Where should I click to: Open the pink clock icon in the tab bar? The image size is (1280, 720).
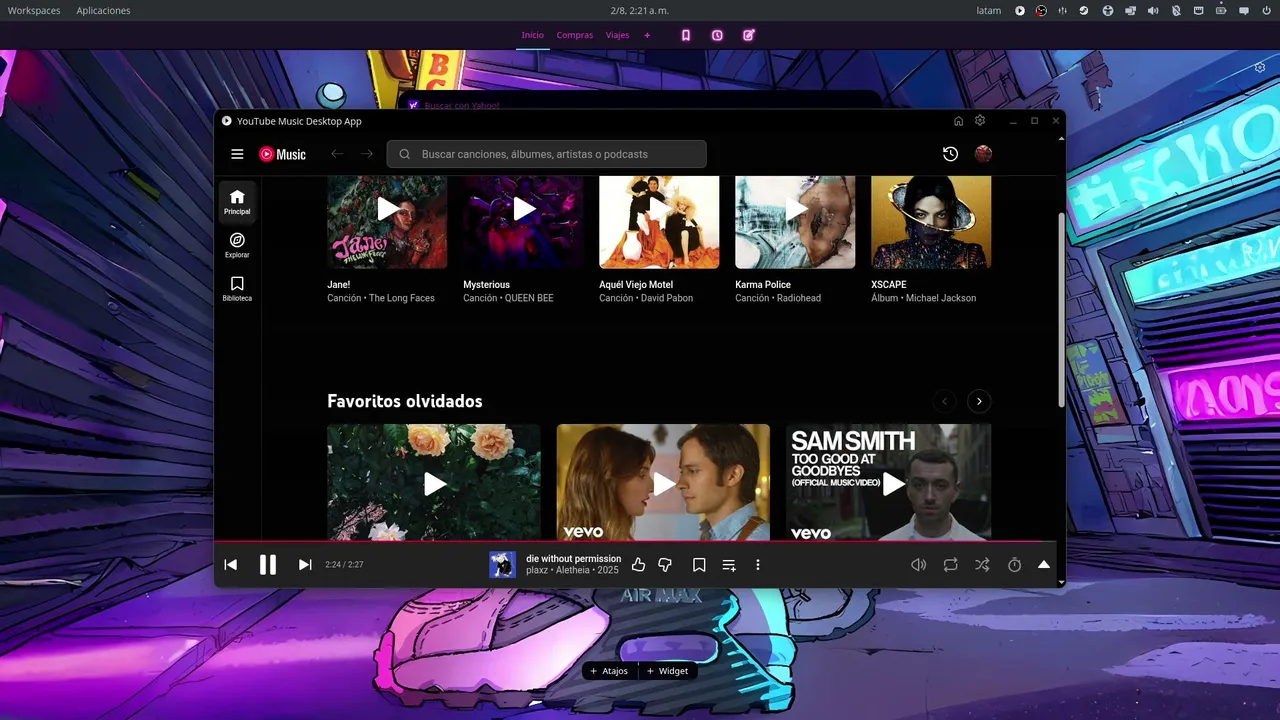(x=717, y=35)
